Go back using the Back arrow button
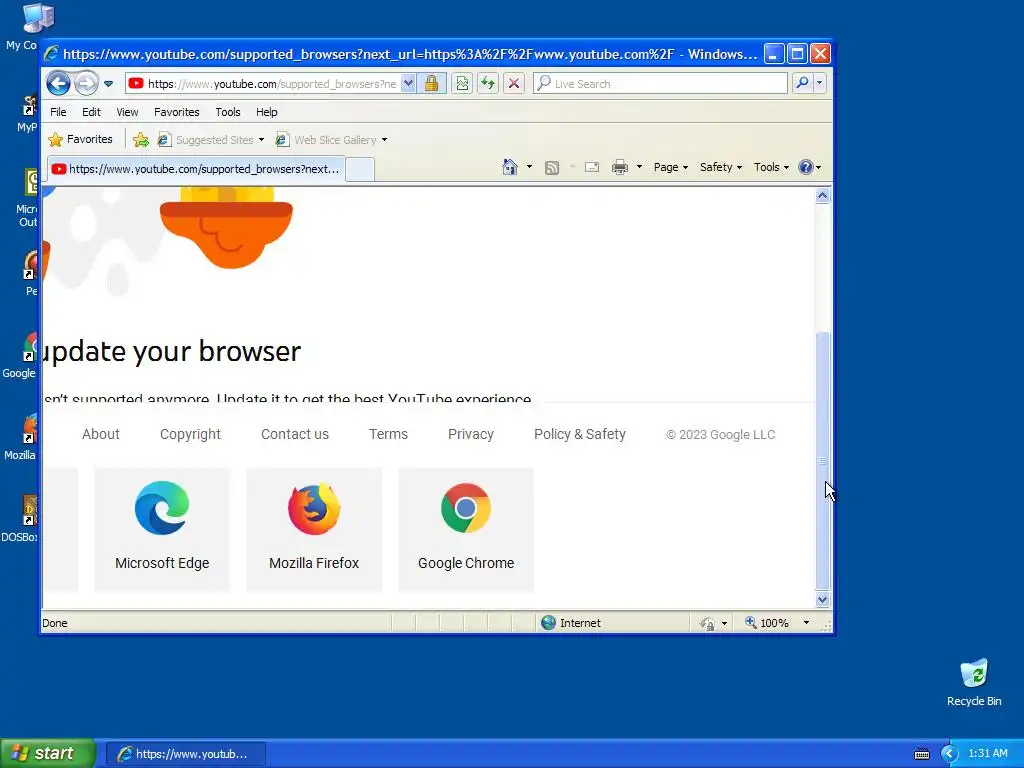 tap(58, 84)
